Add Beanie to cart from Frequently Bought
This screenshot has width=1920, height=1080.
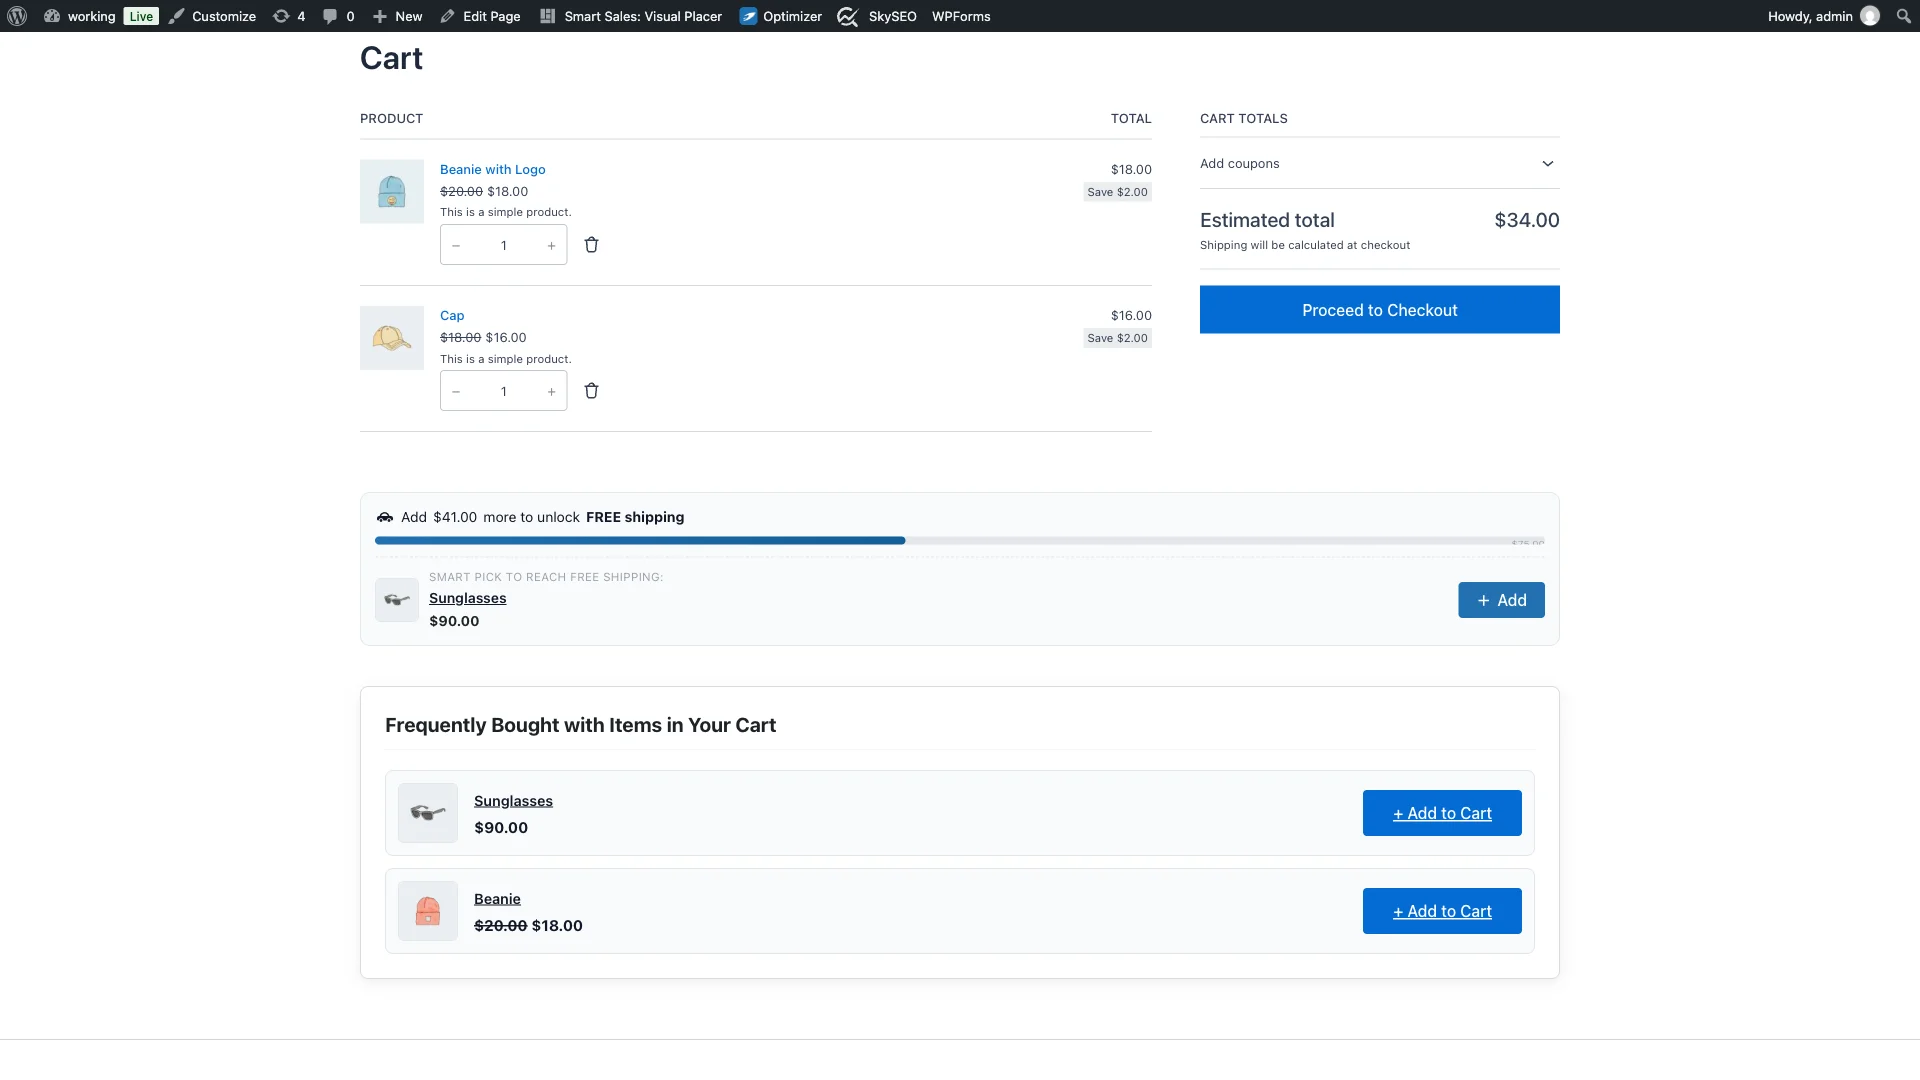(x=1442, y=911)
